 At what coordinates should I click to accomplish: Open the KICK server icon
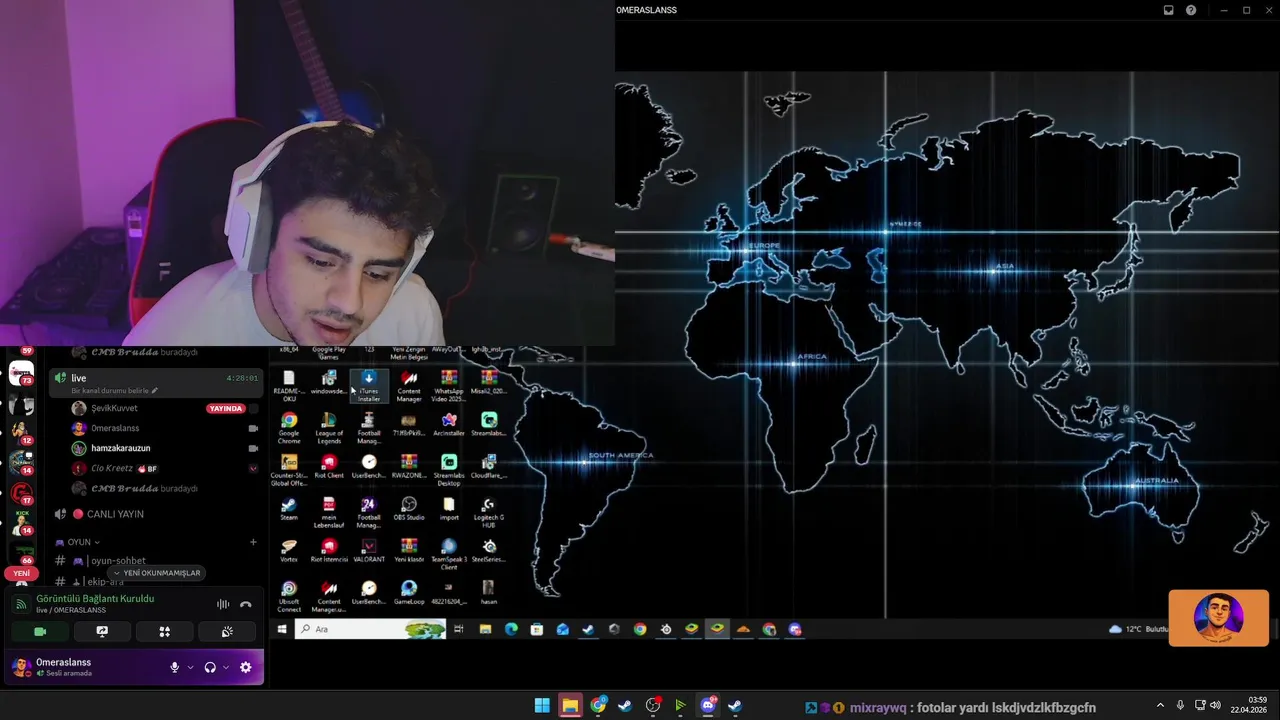[x=21, y=522]
